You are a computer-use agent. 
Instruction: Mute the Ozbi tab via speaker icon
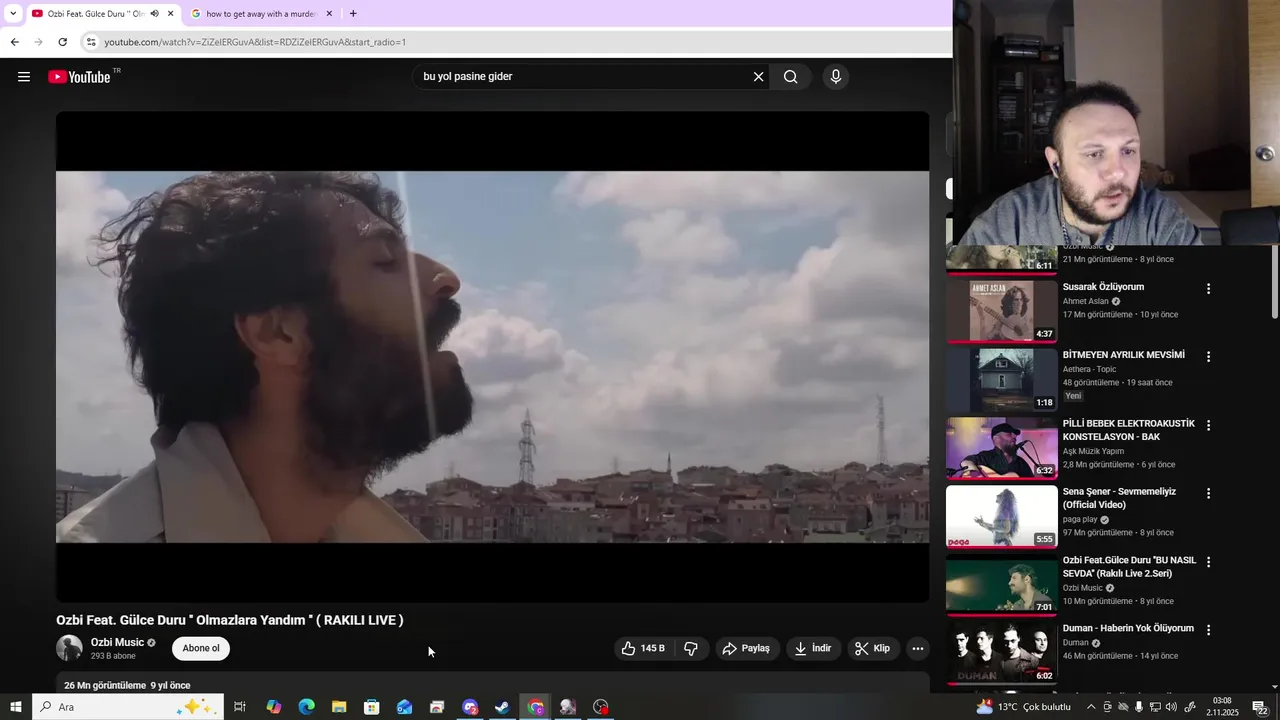[x=154, y=14]
